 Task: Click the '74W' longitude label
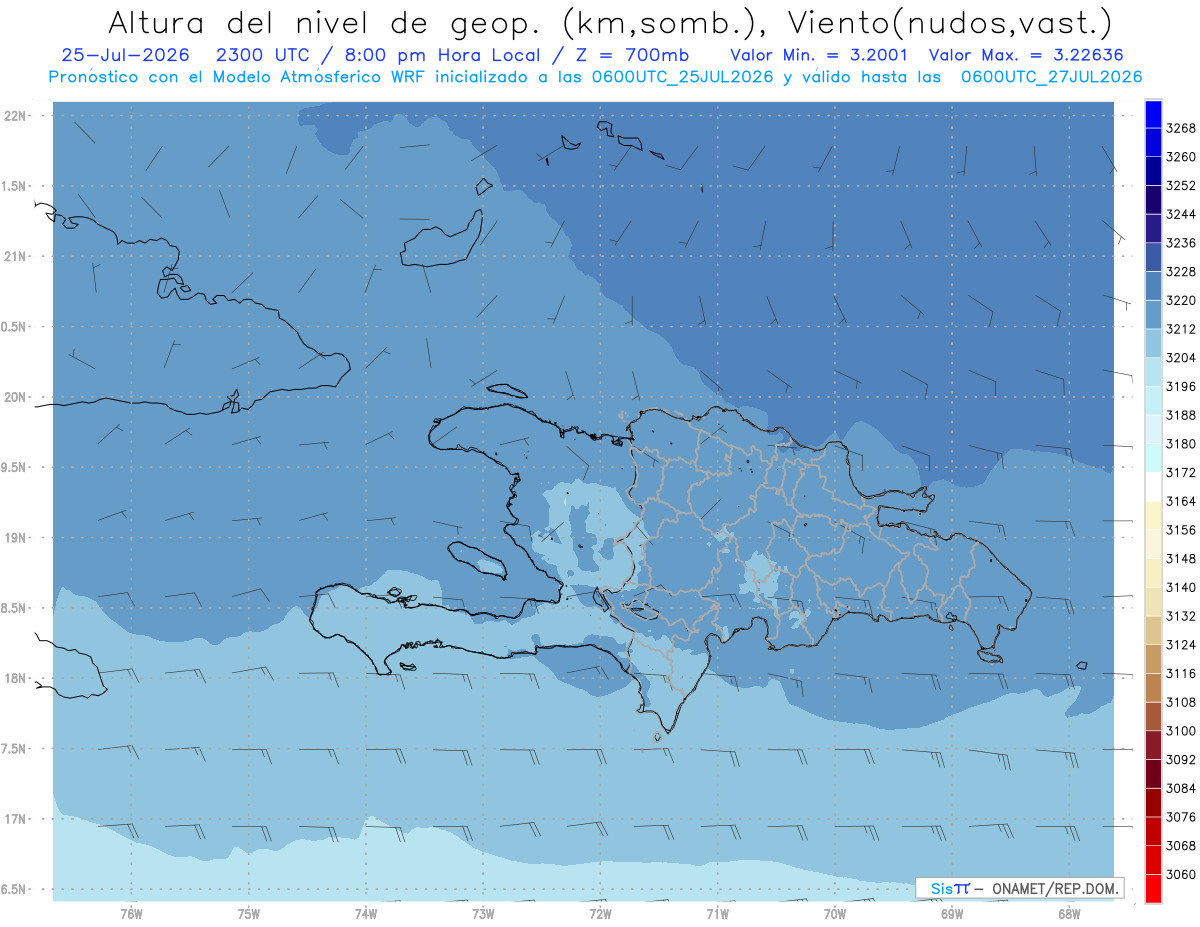[x=366, y=914]
